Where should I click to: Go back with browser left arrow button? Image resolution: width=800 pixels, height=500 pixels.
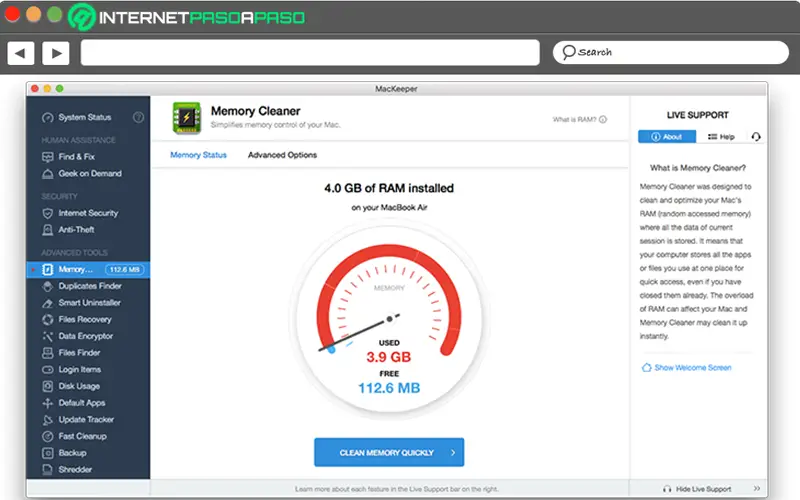click(21, 53)
